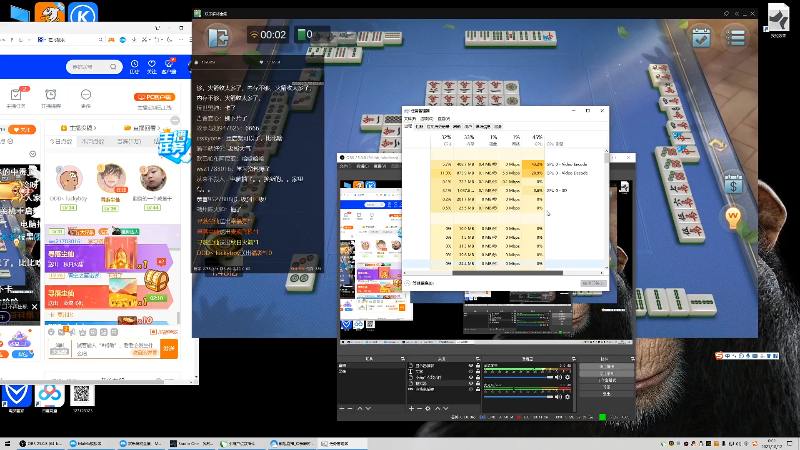Click the dollar shop icon in the mahjong game
The height and width of the screenshot is (450, 800).
pyautogui.click(x=733, y=185)
